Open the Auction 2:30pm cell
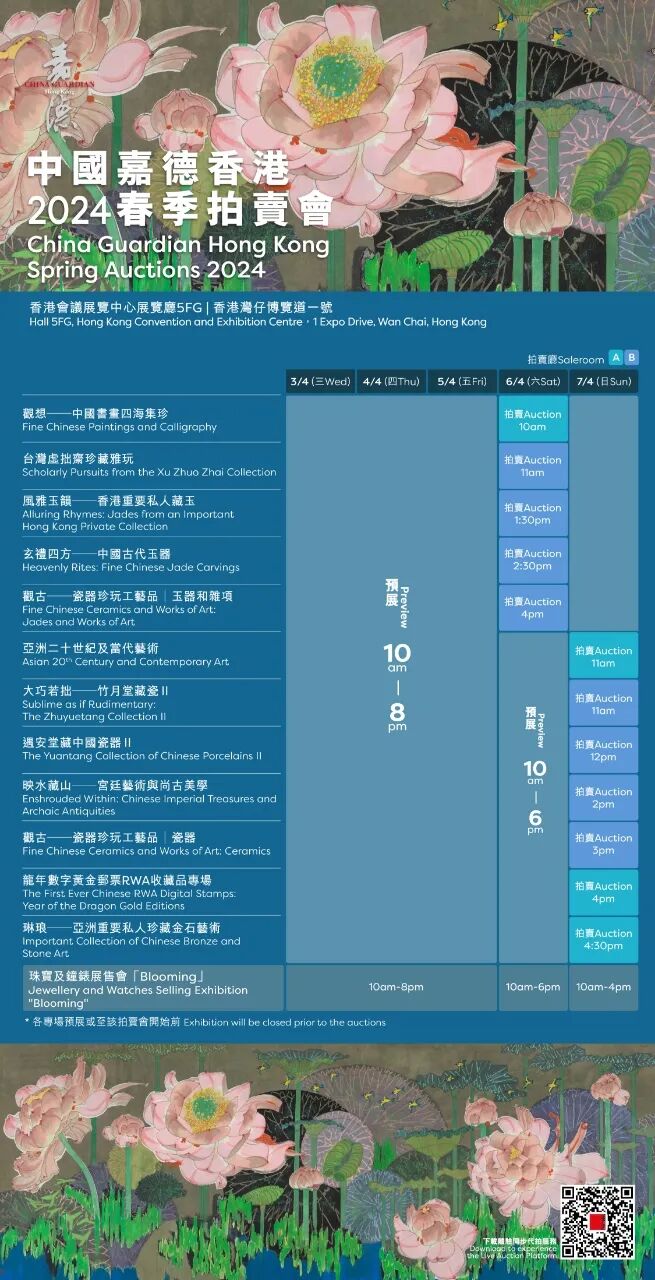The width and height of the screenshot is (655, 1280). 533,560
